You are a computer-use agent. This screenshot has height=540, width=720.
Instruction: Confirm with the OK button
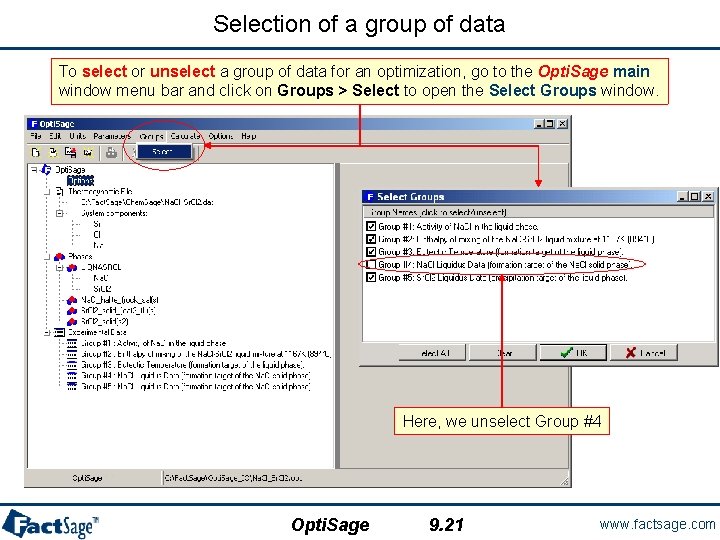[573, 353]
